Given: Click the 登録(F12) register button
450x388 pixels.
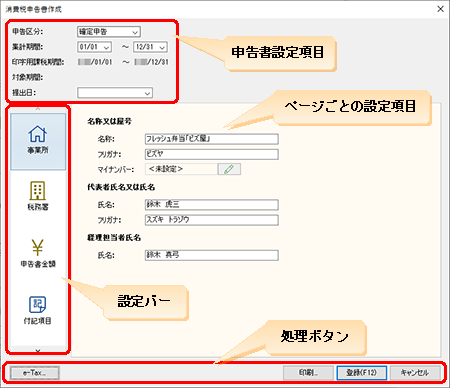Looking at the screenshot, I should 362,373.
